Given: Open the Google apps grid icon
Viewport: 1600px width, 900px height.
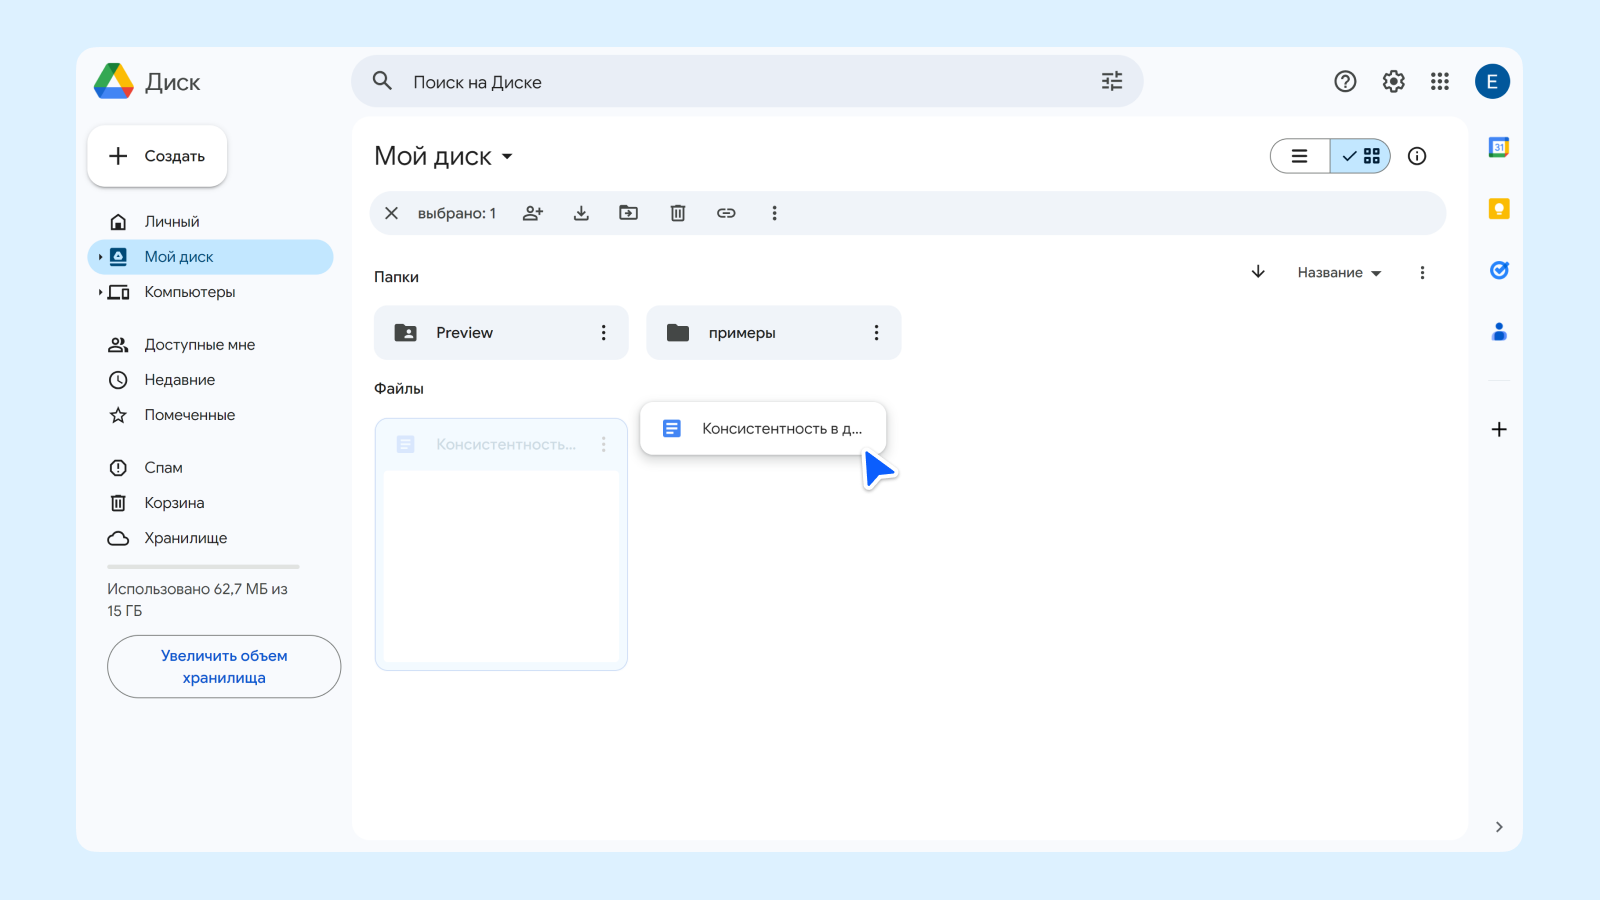Looking at the screenshot, I should (1440, 81).
